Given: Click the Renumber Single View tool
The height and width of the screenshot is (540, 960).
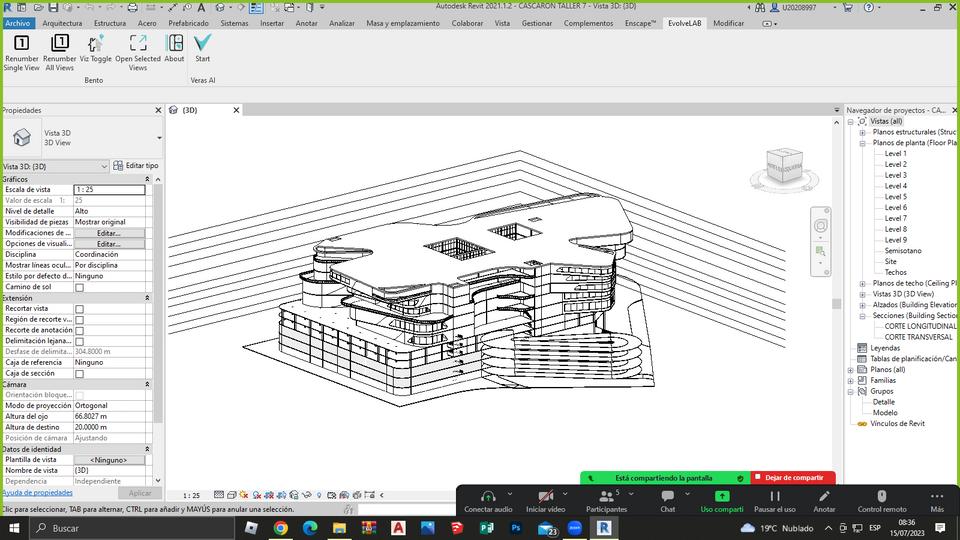Looking at the screenshot, I should click(x=21, y=53).
